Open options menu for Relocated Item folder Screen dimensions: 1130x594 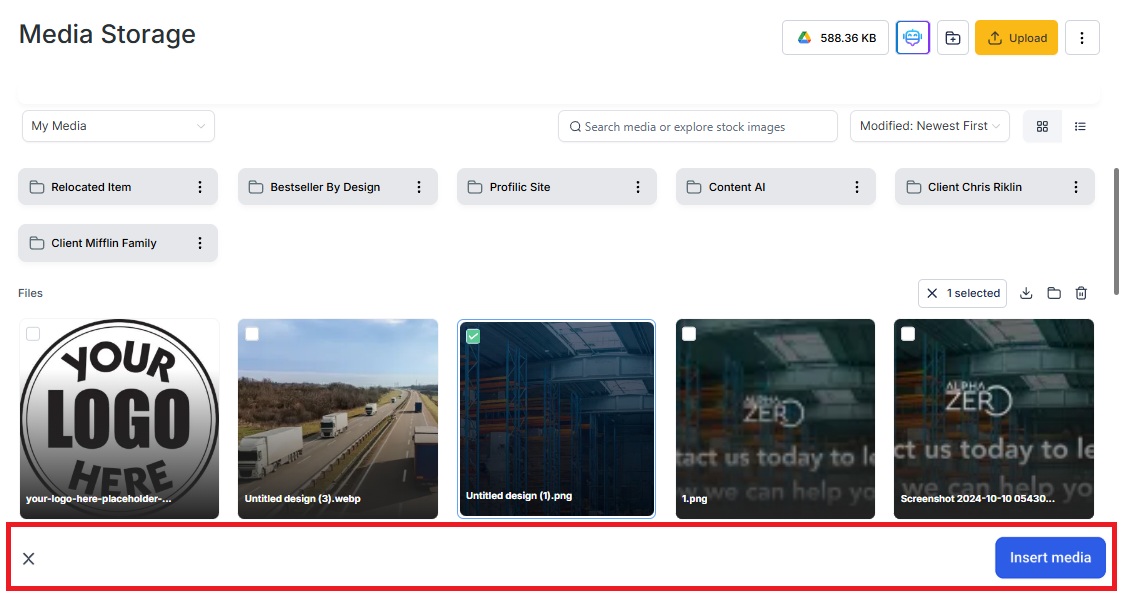[x=200, y=187]
